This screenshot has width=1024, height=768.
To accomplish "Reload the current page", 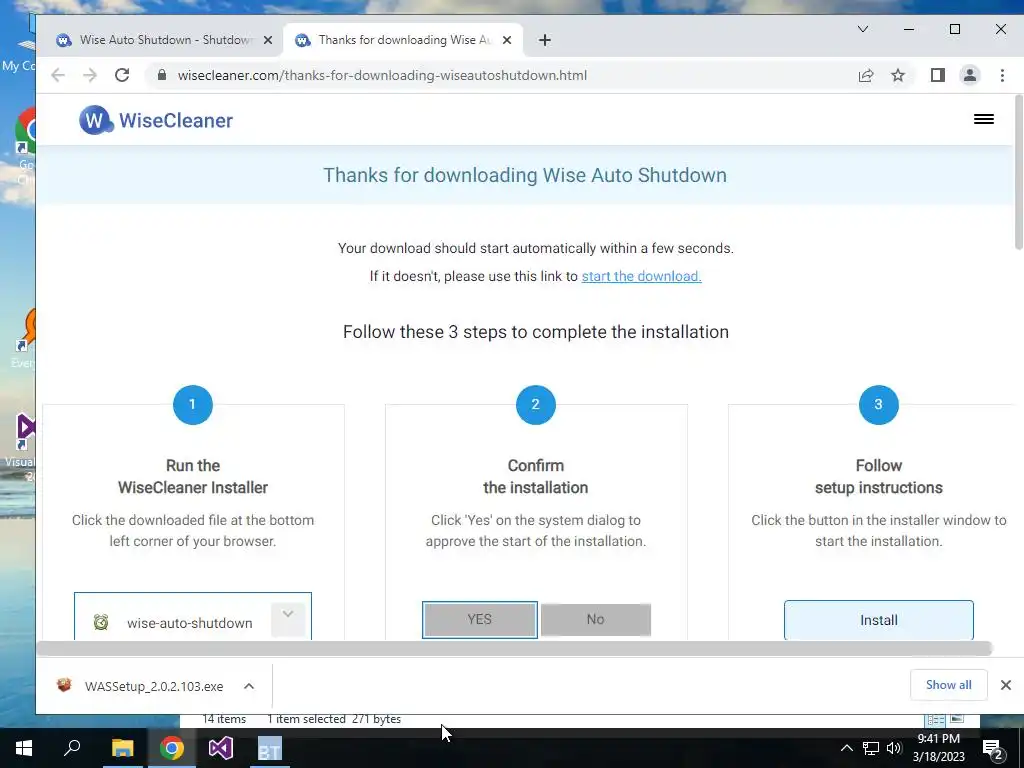I will click(x=122, y=75).
